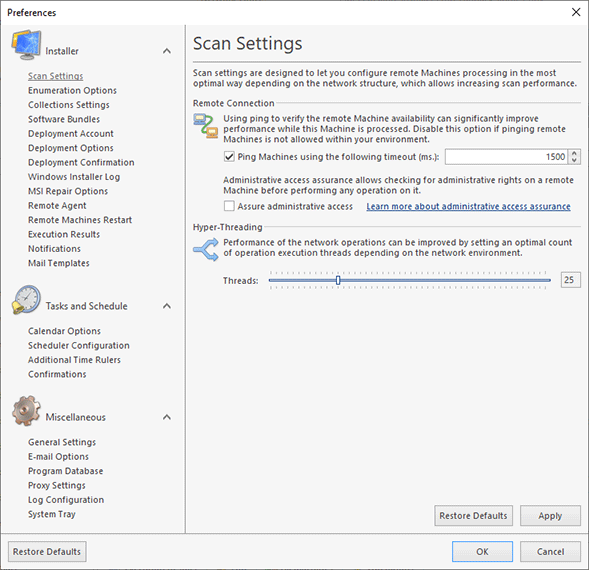
Task: Open Program Database page
Action: [x=65, y=471]
